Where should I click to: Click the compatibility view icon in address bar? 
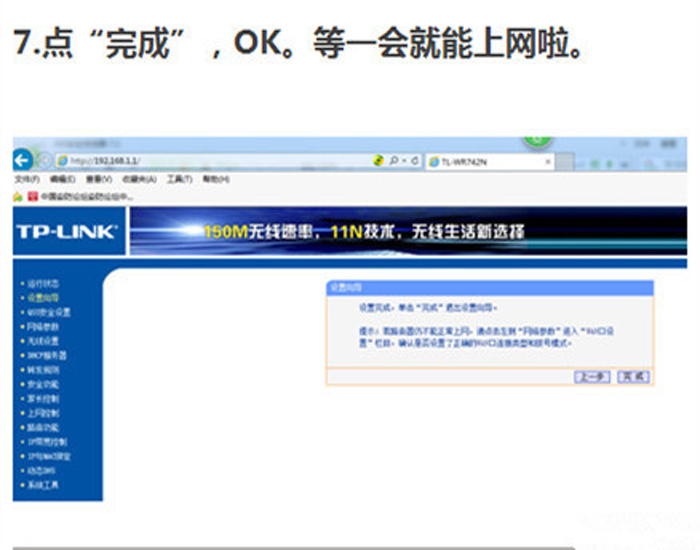click(x=378, y=160)
